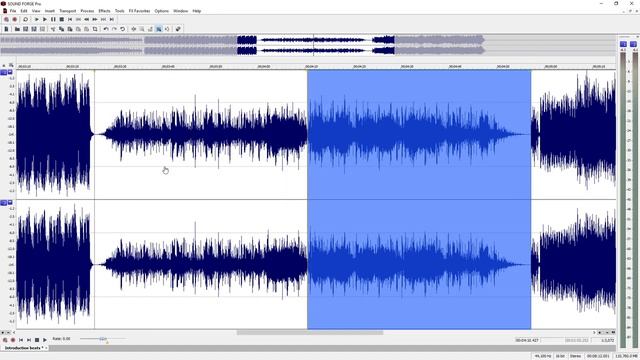Close the Introduction beats tab
Screen dimensions: 640x360
coord(46,348)
